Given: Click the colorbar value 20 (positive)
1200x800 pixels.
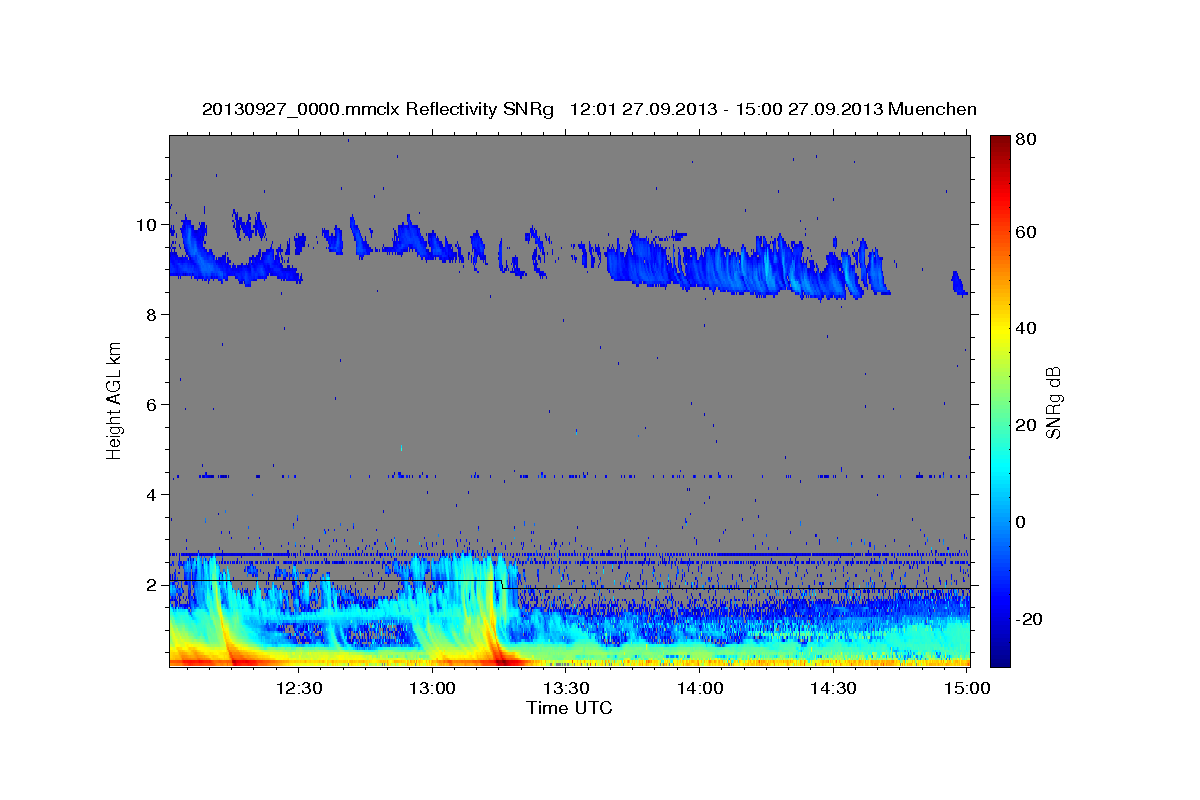Looking at the screenshot, I should click(1024, 425).
